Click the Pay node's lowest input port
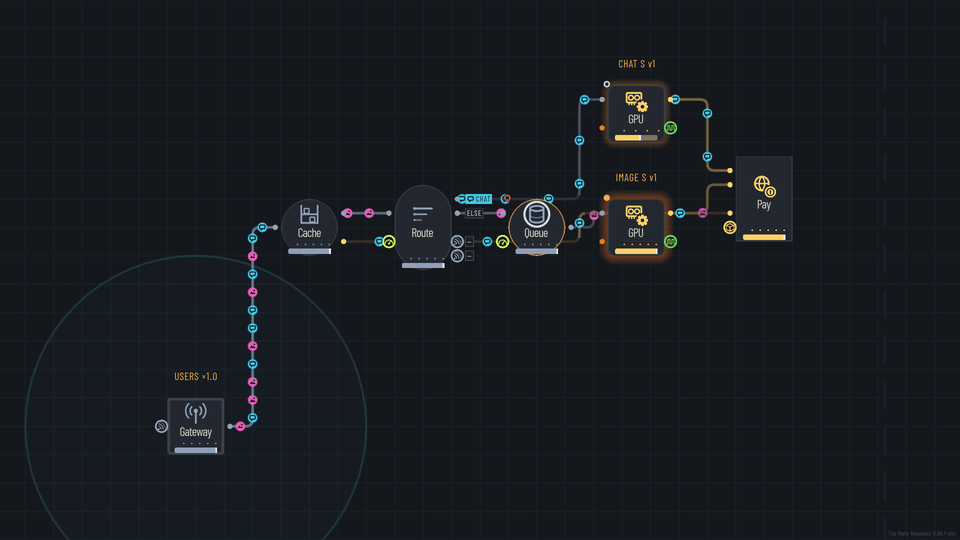 [730, 213]
